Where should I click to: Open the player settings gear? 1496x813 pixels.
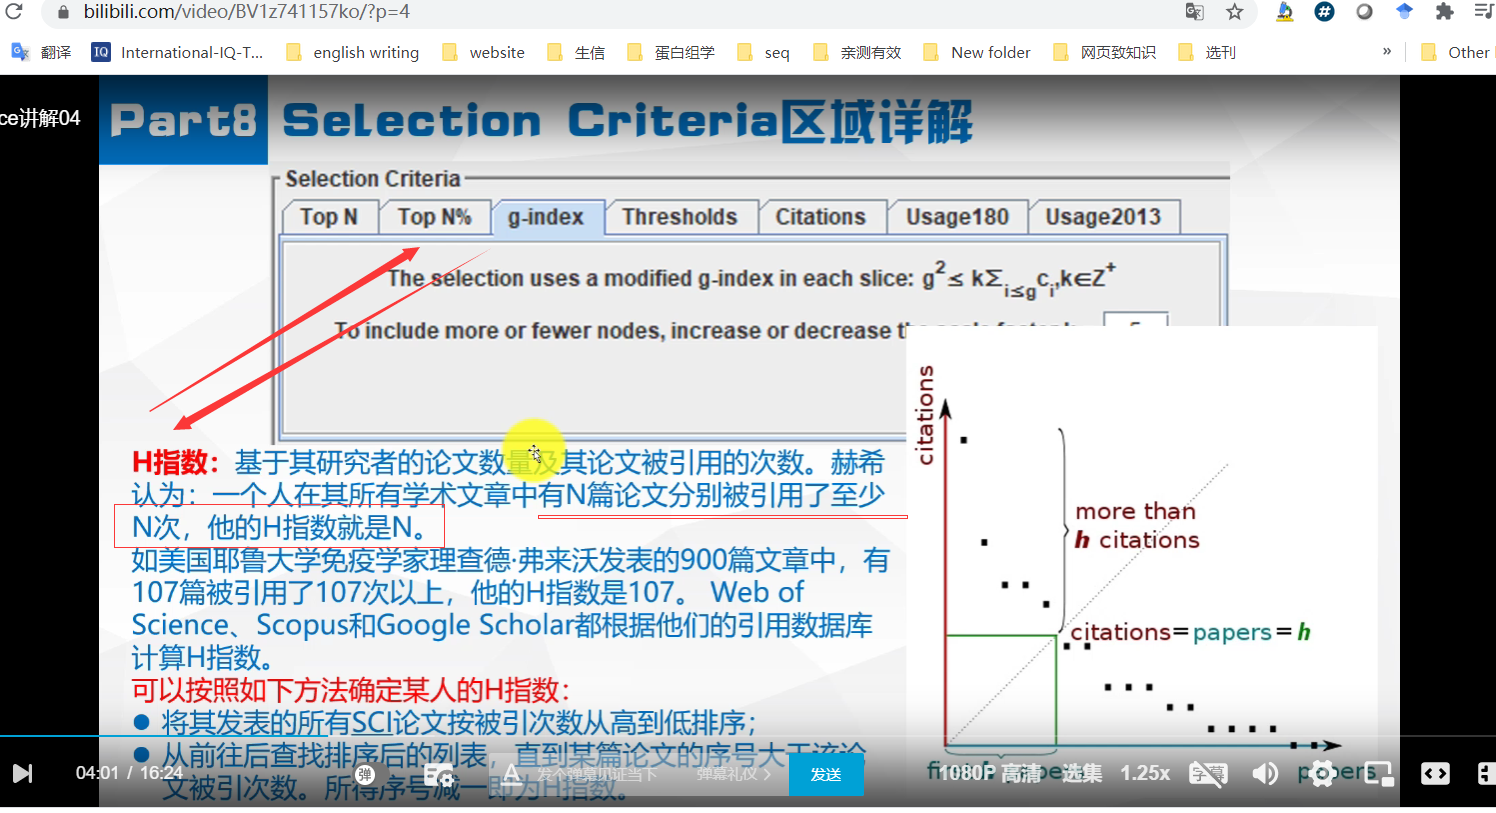tap(1322, 773)
